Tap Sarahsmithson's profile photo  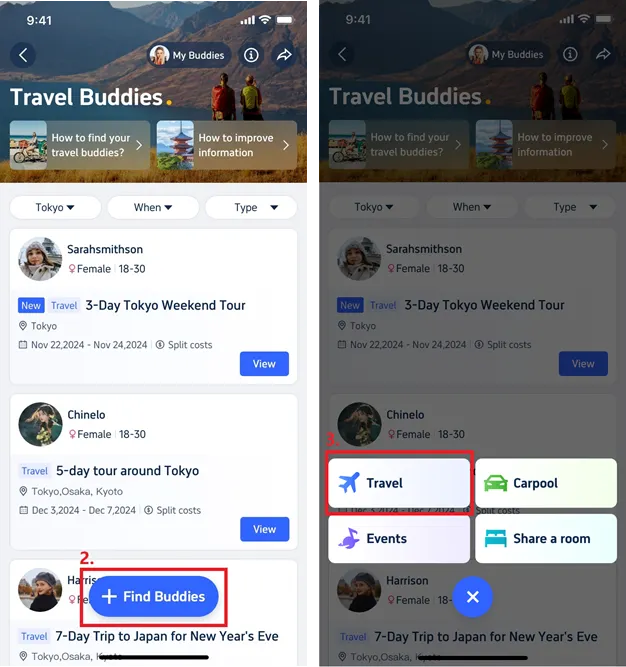click(x=40, y=259)
